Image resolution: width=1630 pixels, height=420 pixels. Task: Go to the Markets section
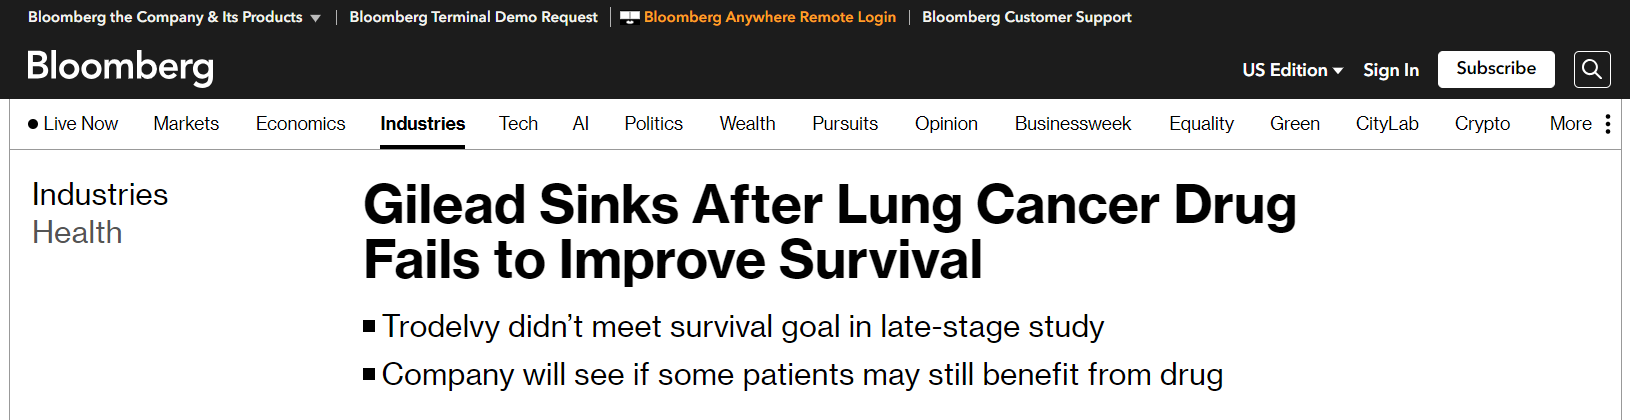(x=186, y=124)
